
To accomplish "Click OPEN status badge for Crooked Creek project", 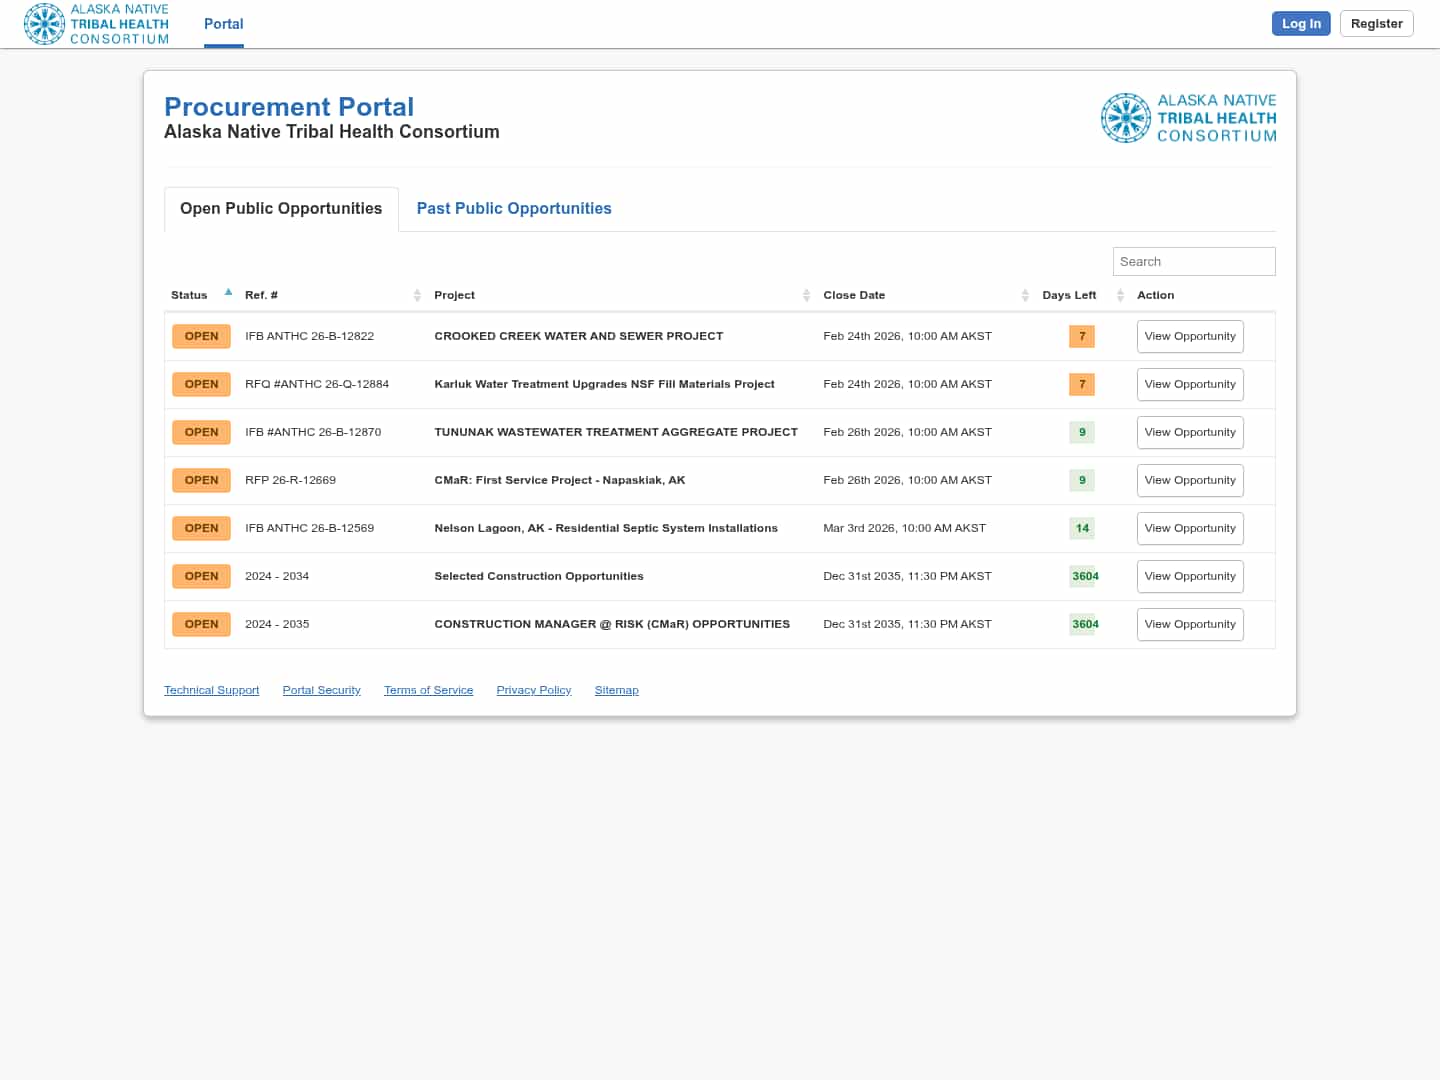I will (201, 336).
